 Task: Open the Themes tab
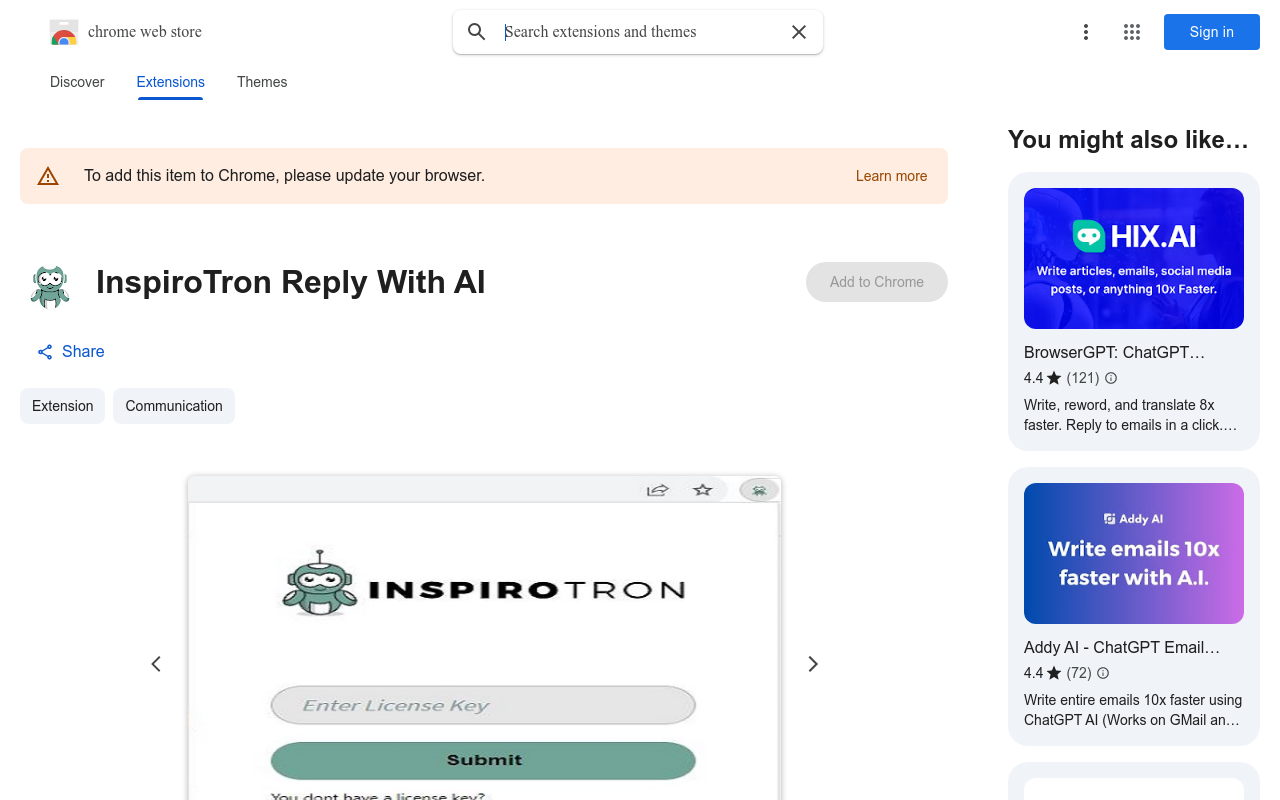(262, 82)
